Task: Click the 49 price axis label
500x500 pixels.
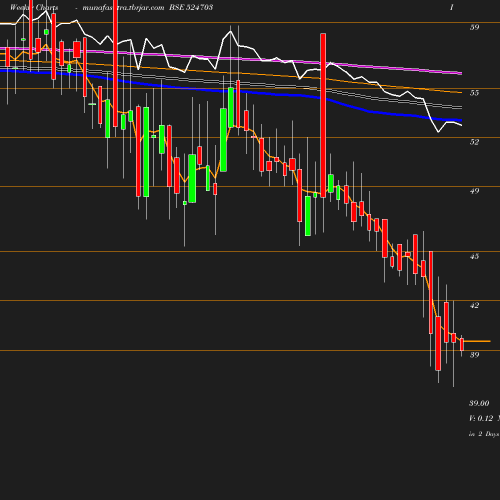Action: point(474,191)
